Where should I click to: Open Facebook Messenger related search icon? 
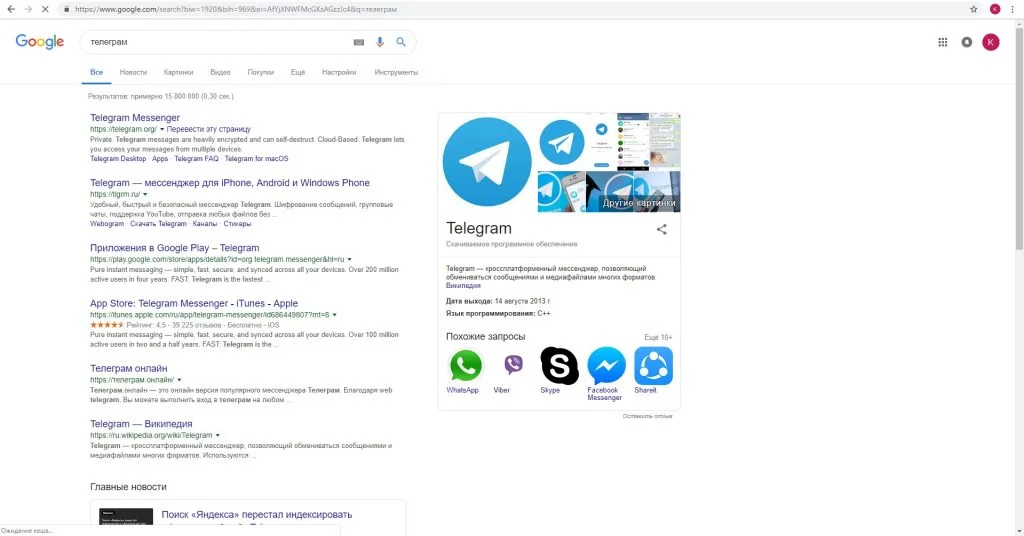pyautogui.click(x=606, y=366)
